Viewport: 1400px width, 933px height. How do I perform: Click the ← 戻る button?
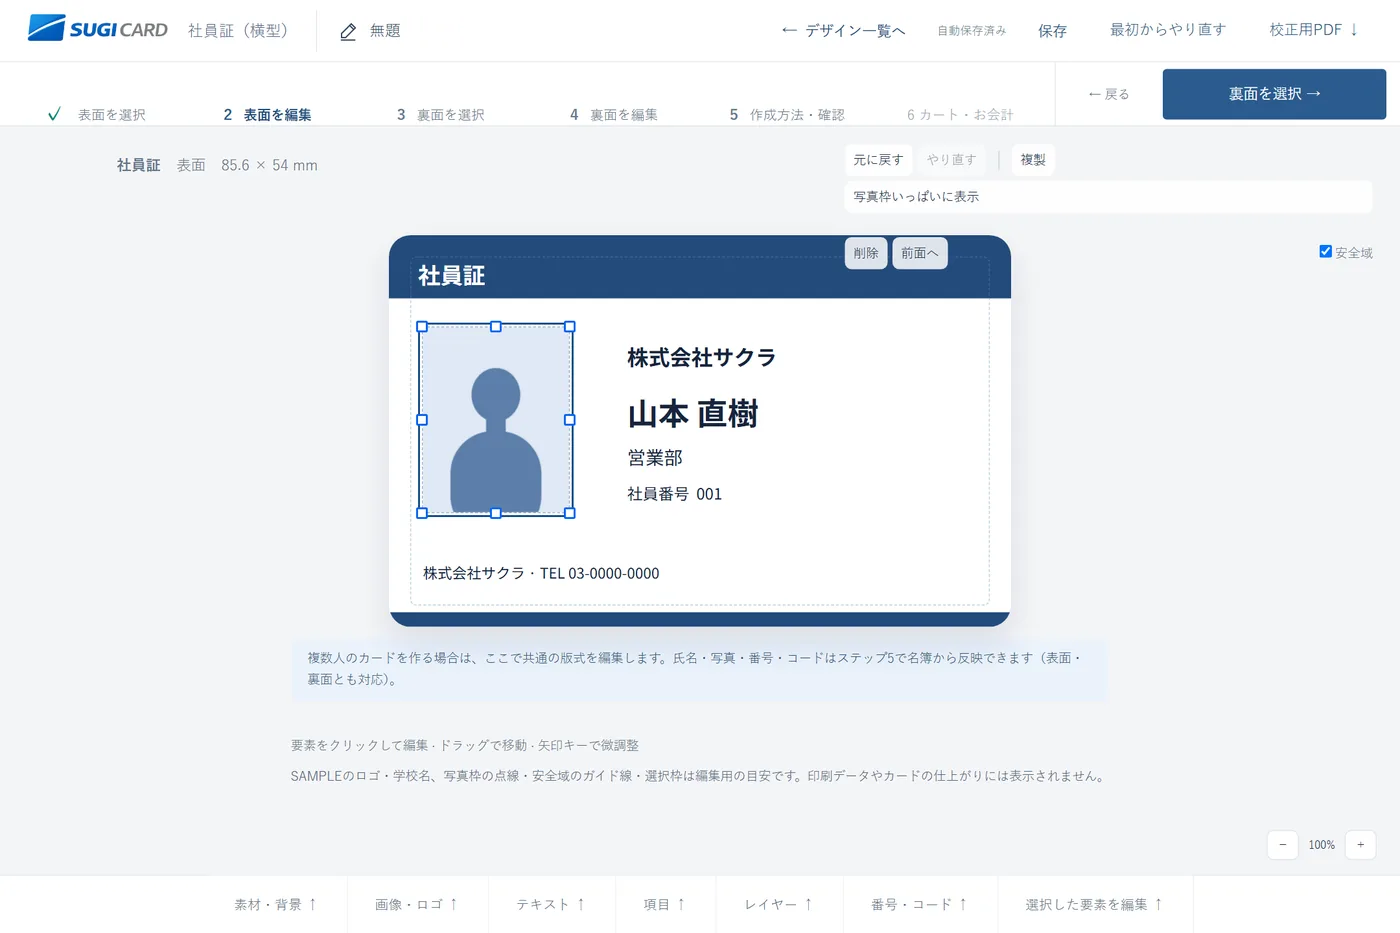tap(1108, 94)
